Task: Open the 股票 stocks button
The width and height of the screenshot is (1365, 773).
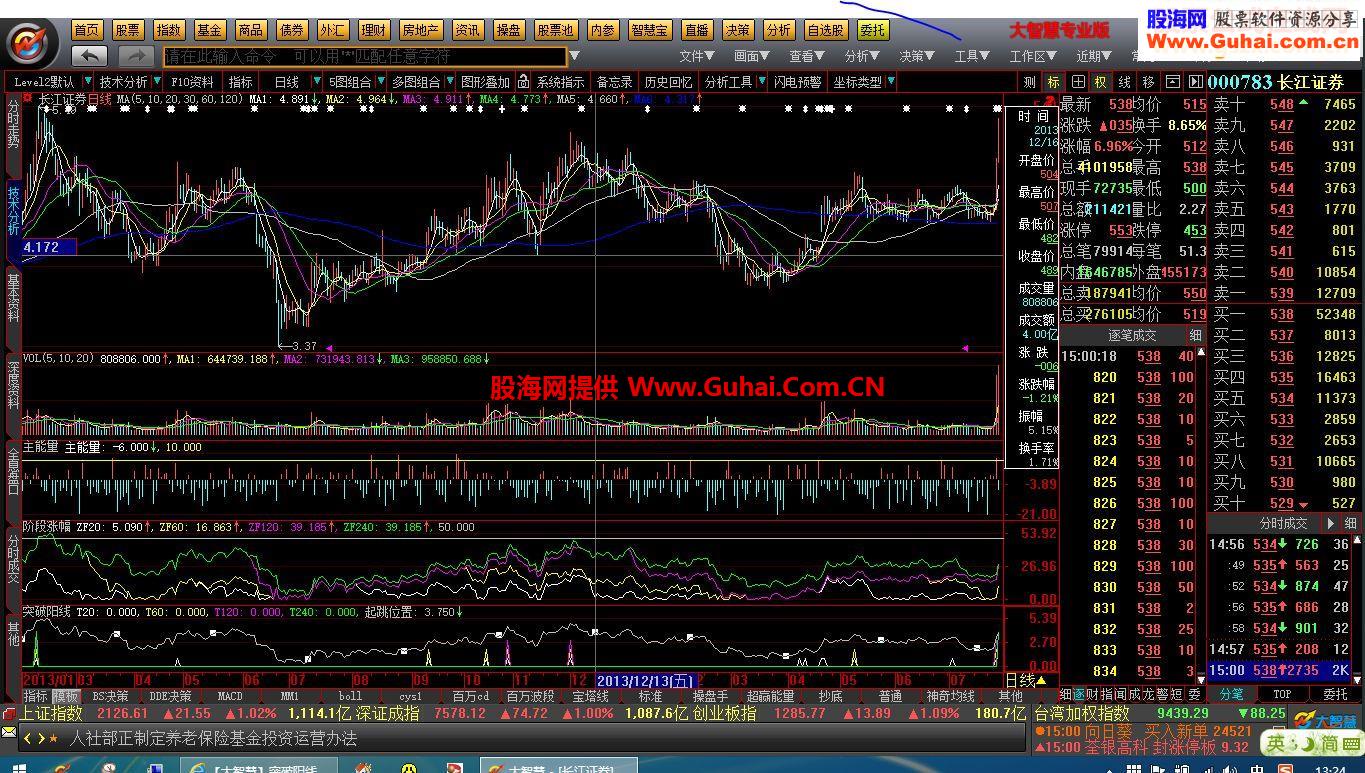Action: click(x=127, y=30)
